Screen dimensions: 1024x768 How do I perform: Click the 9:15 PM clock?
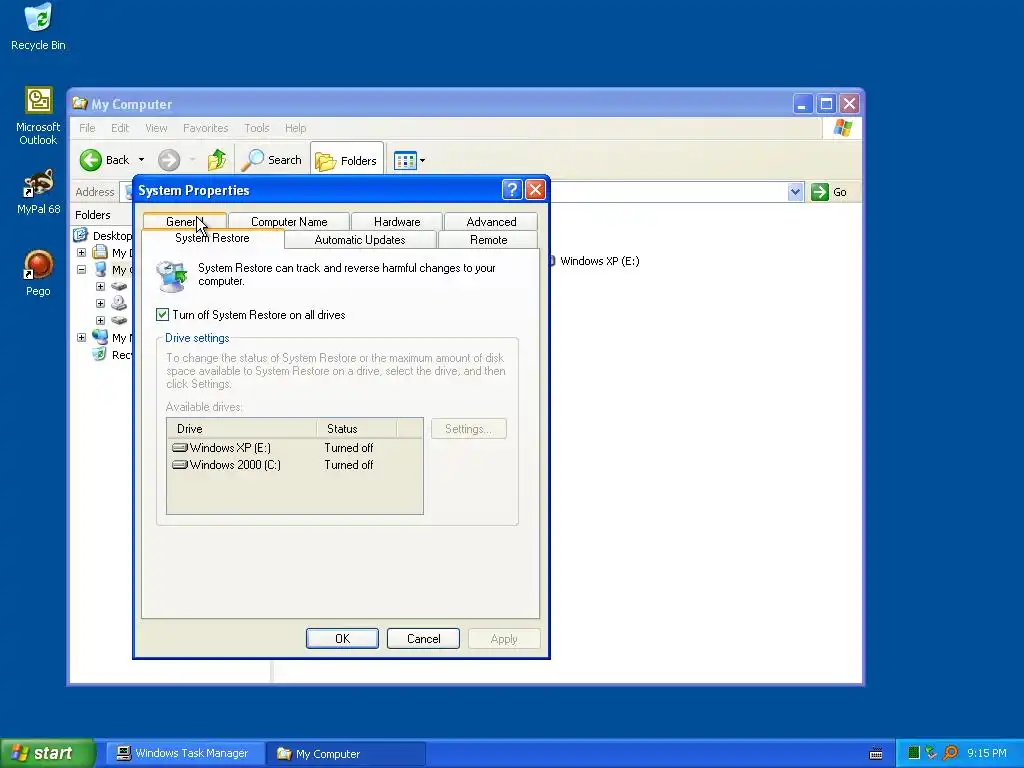(987, 754)
